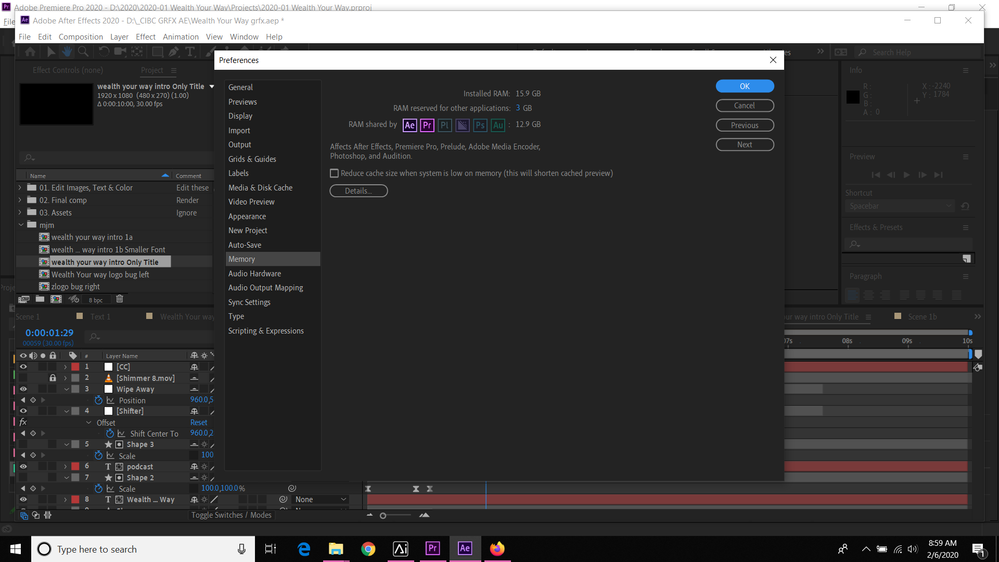
Task: Click the Au icon beside RAM shared by
Action: click(498, 125)
